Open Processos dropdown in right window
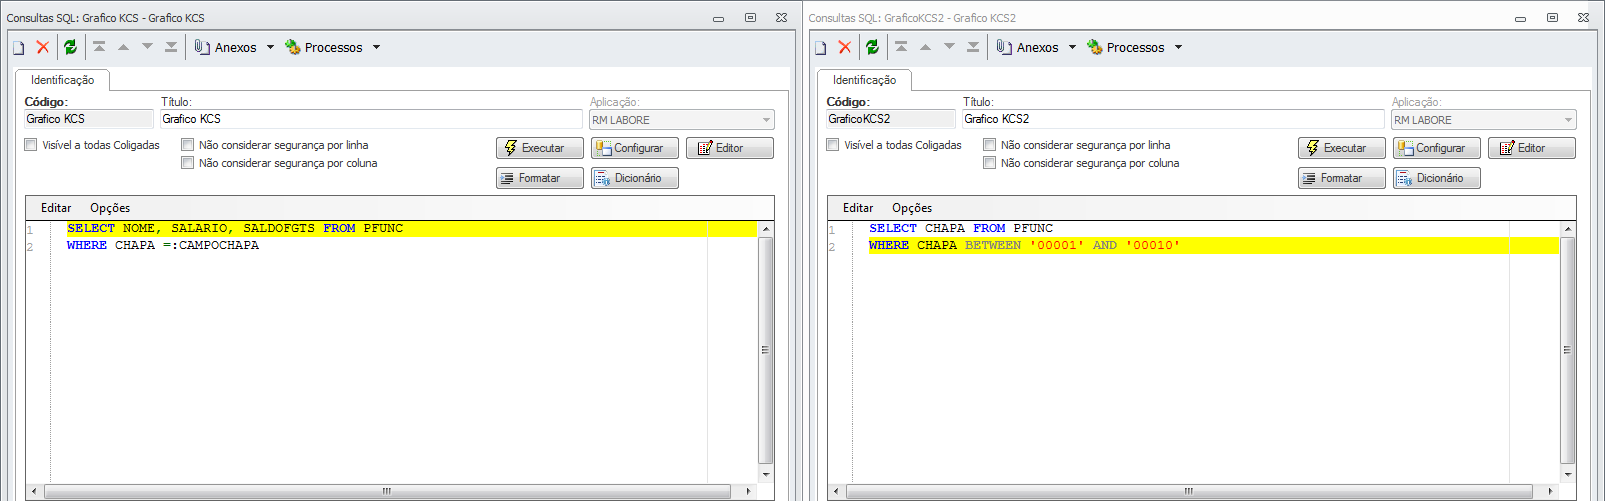Viewport: 1606px width, 501px height. pyautogui.click(x=1178, y=47)
